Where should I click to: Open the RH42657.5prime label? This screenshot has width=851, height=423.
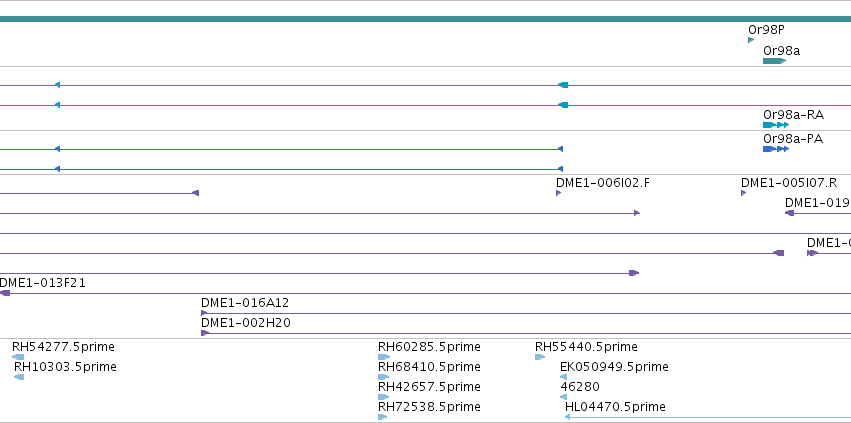429,387
